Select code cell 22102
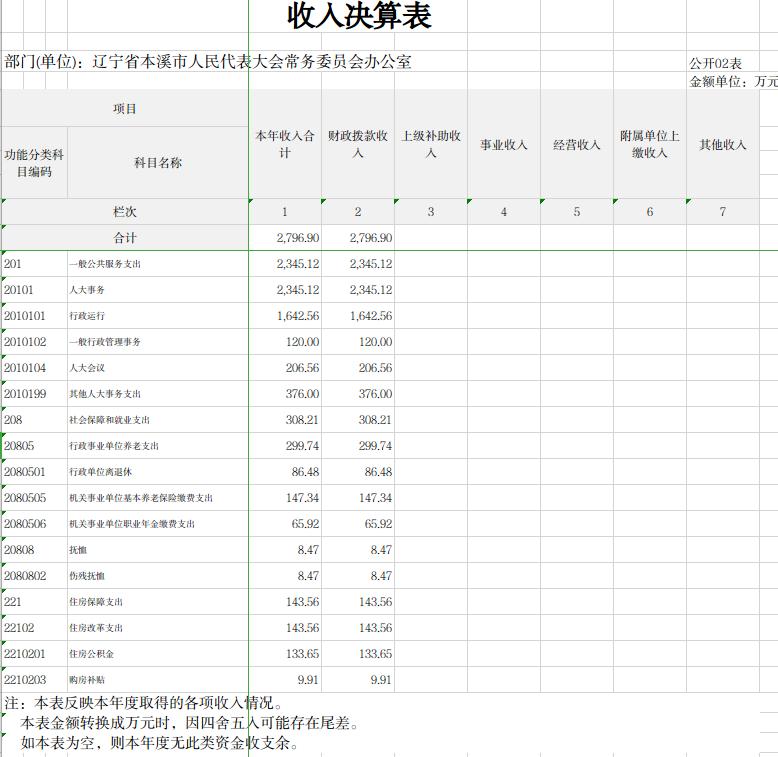Image resolution: width=778 pixels, height=757 pixels. tap(34, 628)
